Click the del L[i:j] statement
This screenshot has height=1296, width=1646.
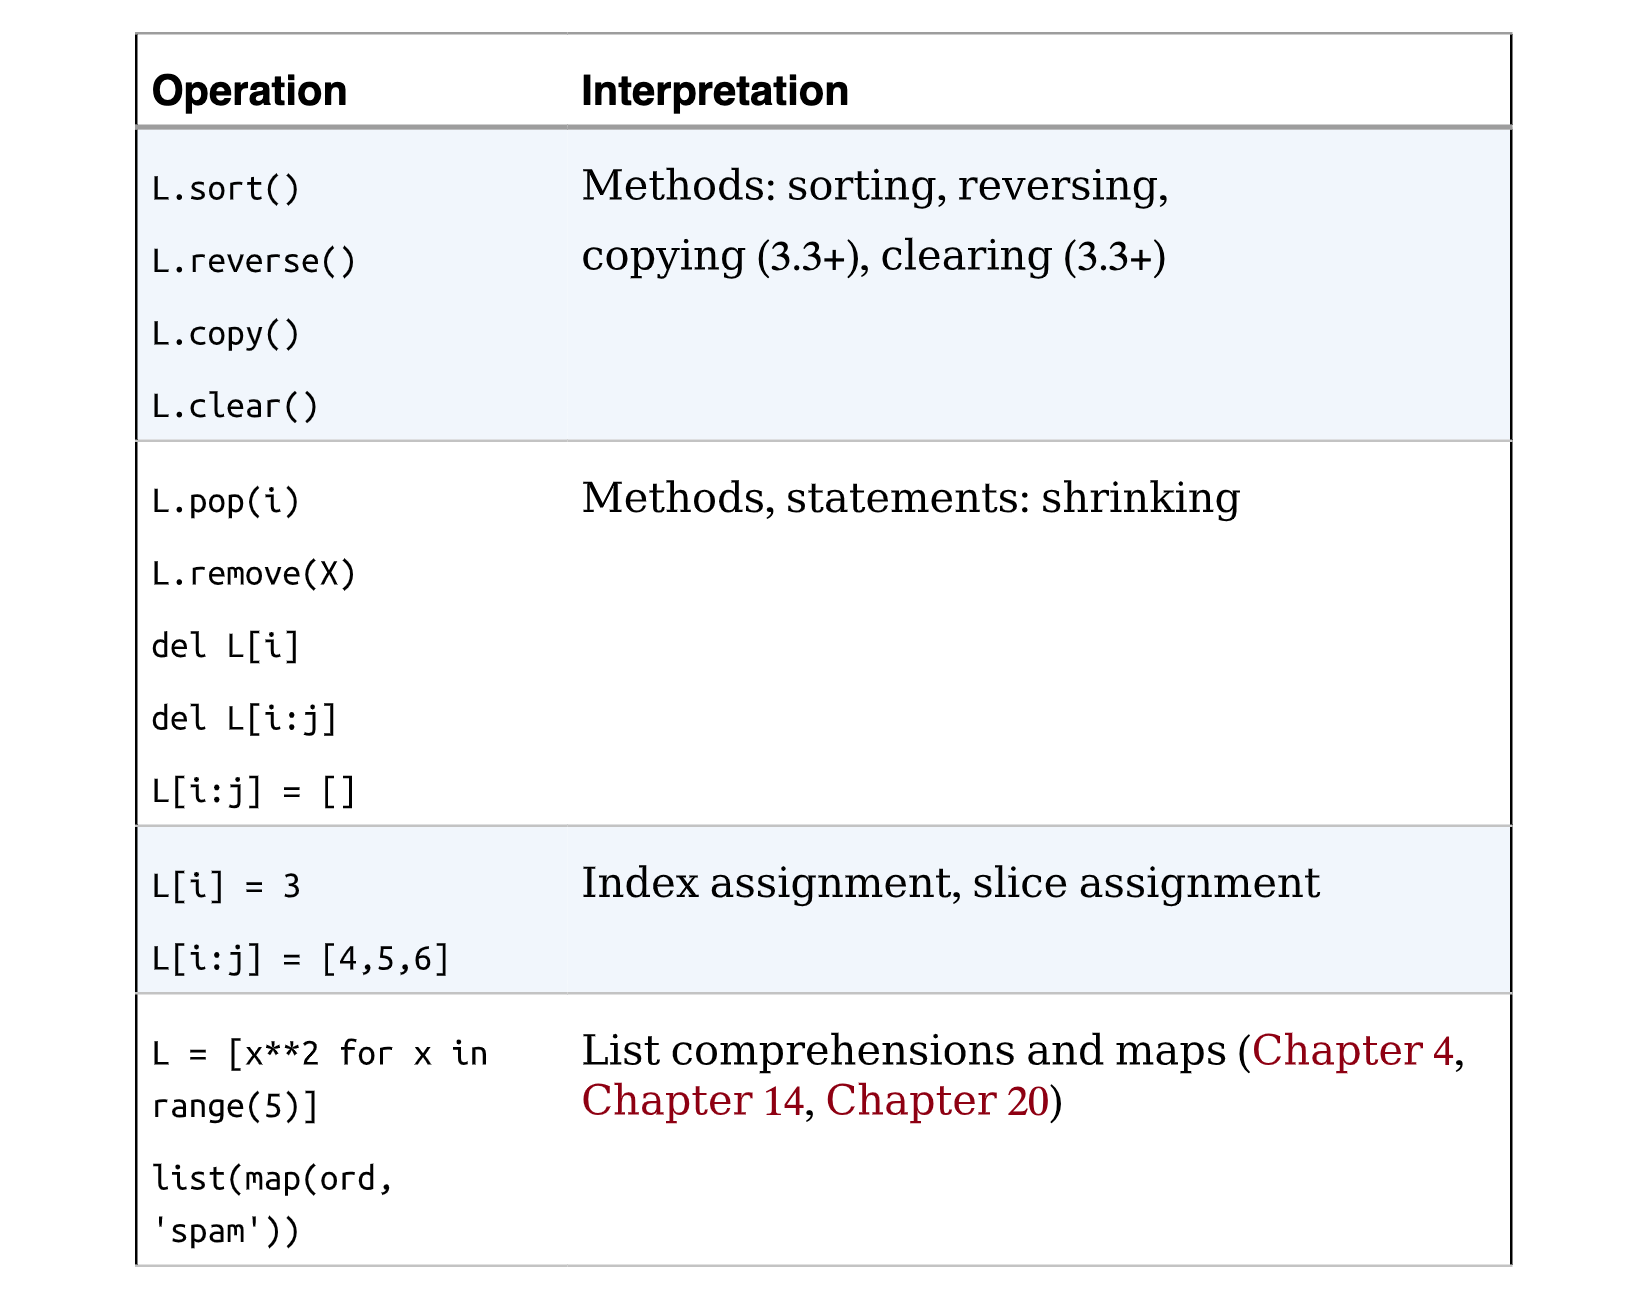[x=245, y=719]
